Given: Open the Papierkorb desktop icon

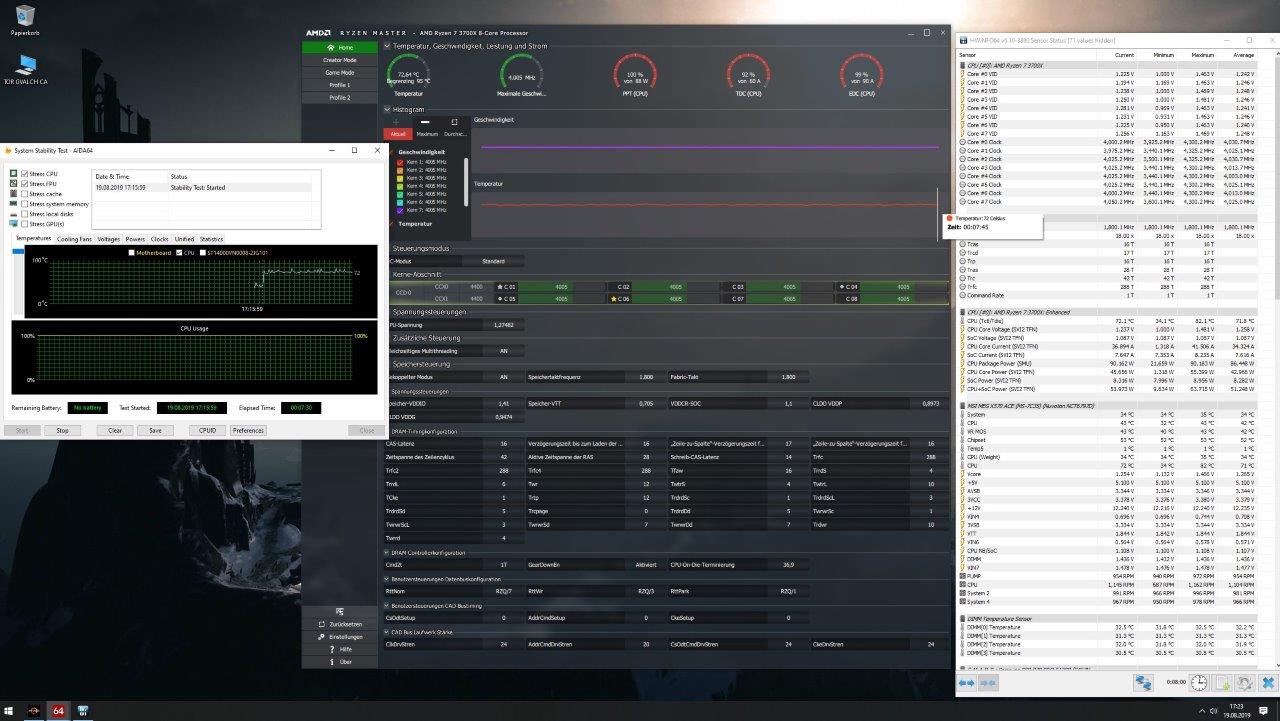Looking at the screenshot, I should (x=24, y=20).
